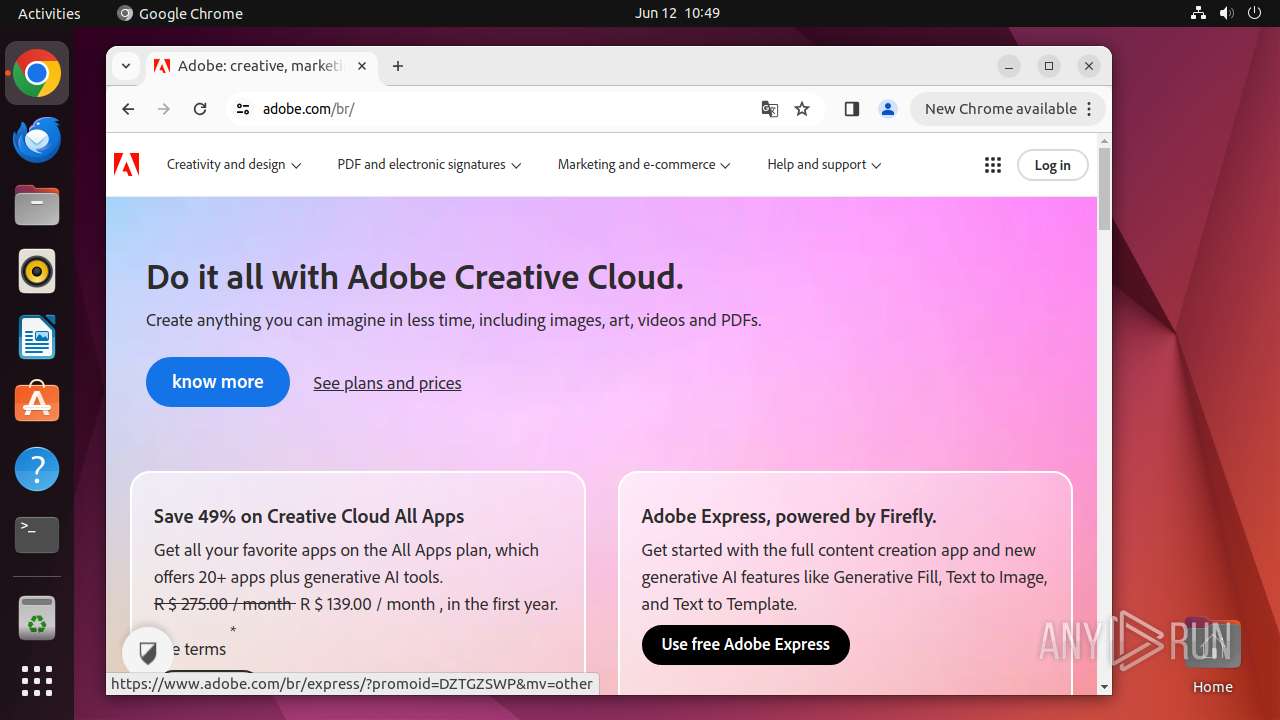
Task: Click the scrollbar down arrow
Action: tap(1104, 687)
